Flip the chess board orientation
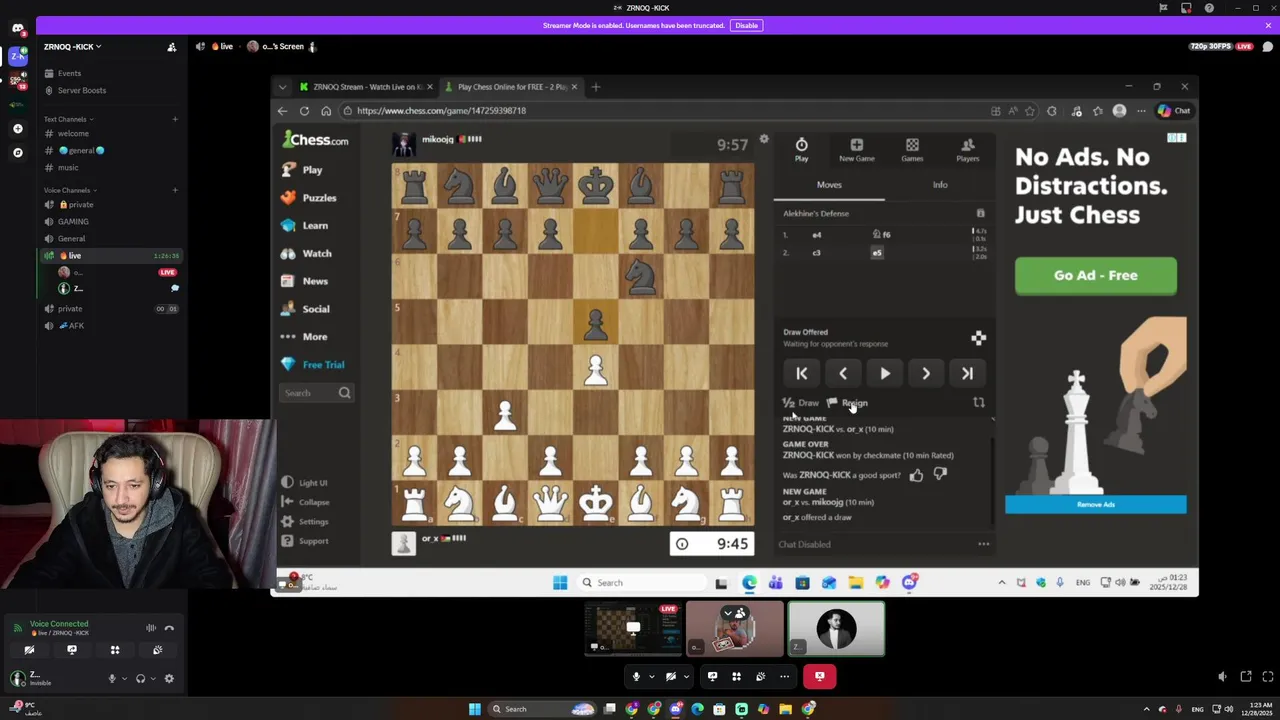This screenshot has width=1280, height=720. [979, 403]
